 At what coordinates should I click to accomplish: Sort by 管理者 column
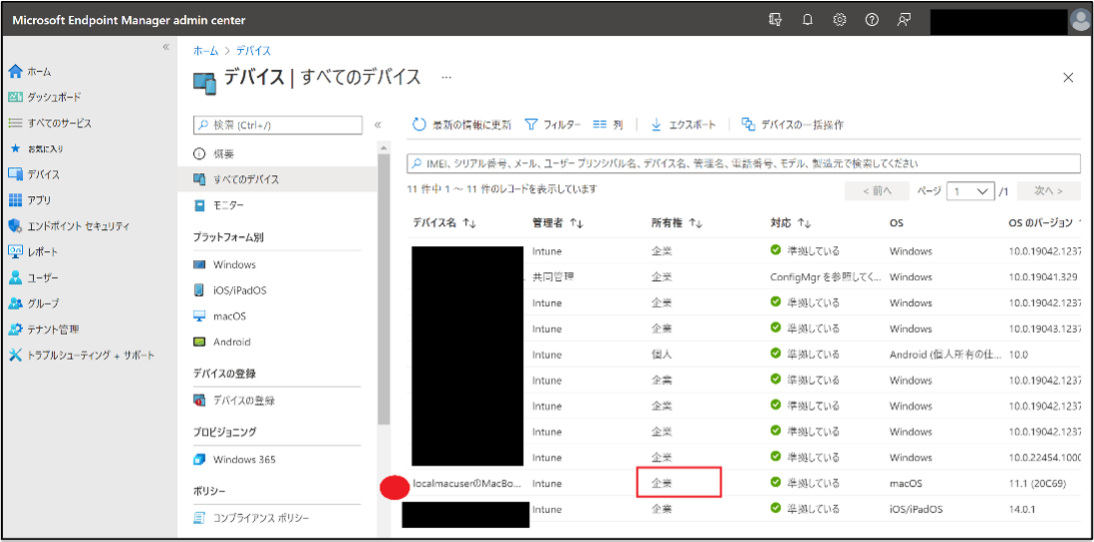pos(557,223)
